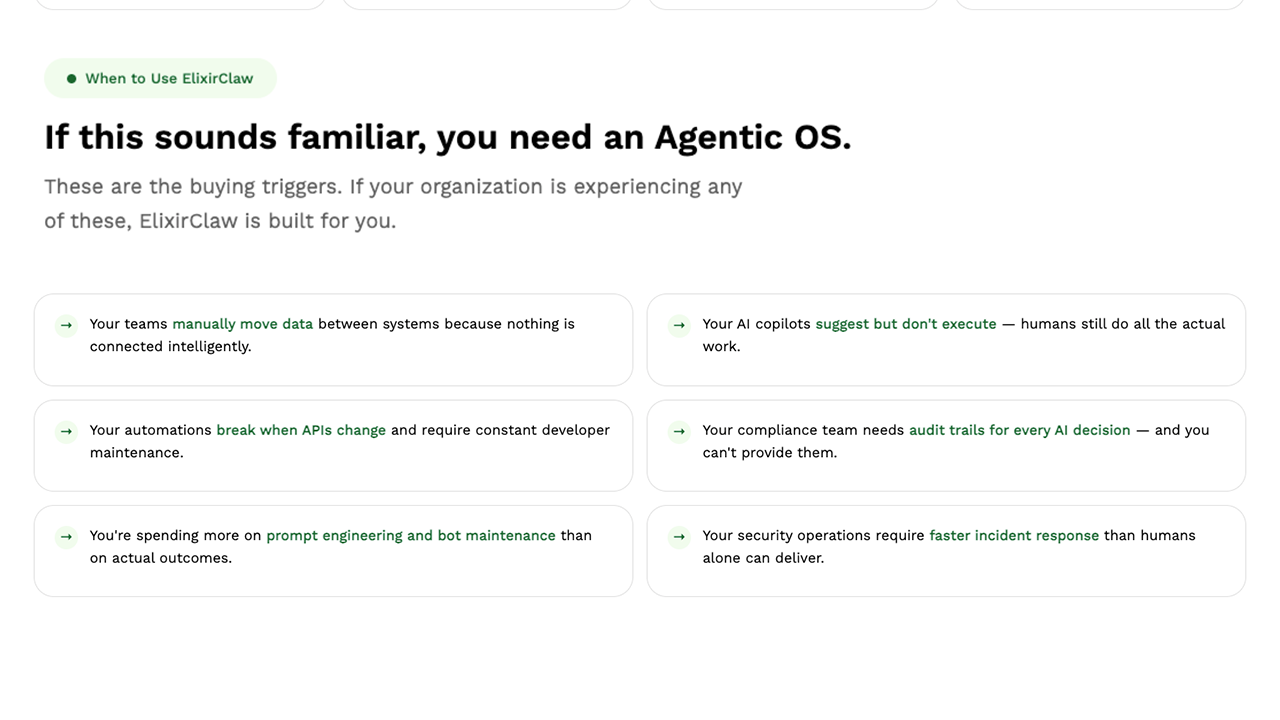
Task: Click the text 'on actual outcomes.'
Action: [x=161, y=559]
